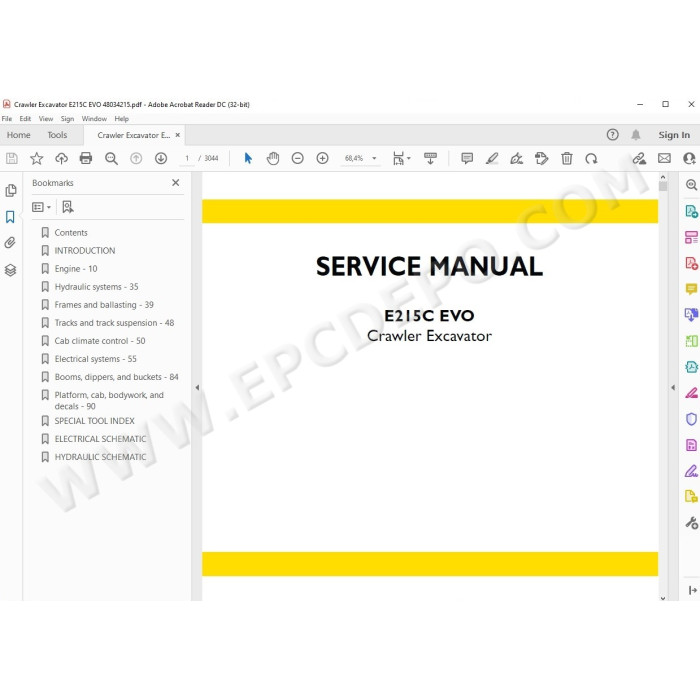Open the File menu
Screen dimensions: 700x700
(x=7, y=119)
